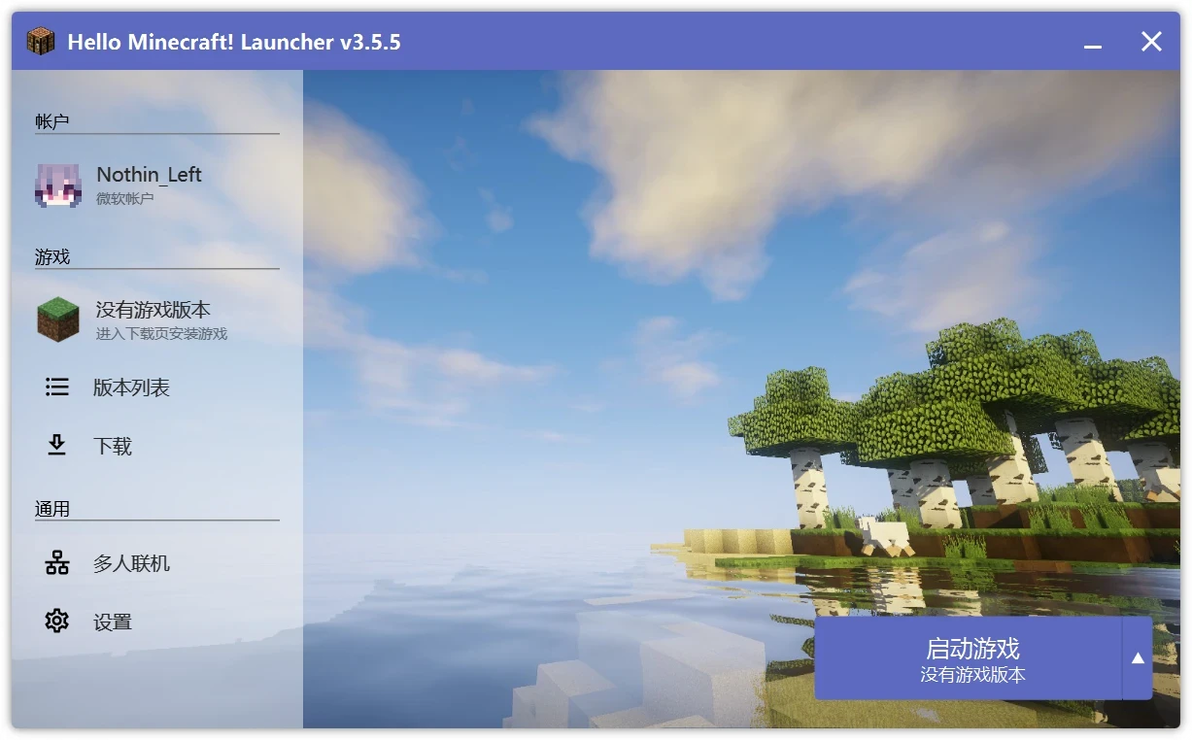This screenshot has height=740, width=1192.
Task: Click the 进入下载页安装游戏 hint text
Action: pos(161,334)
